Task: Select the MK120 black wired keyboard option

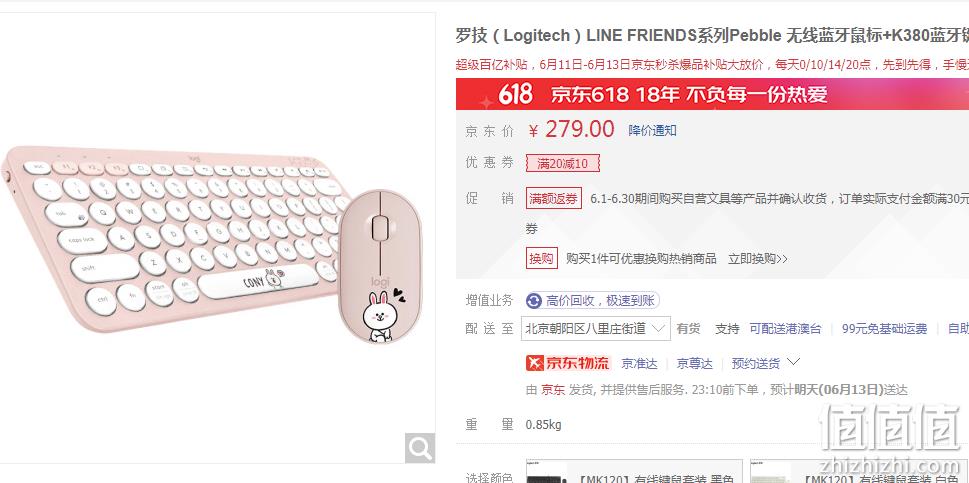Action: pyautogui.click(x=634, y=471)
